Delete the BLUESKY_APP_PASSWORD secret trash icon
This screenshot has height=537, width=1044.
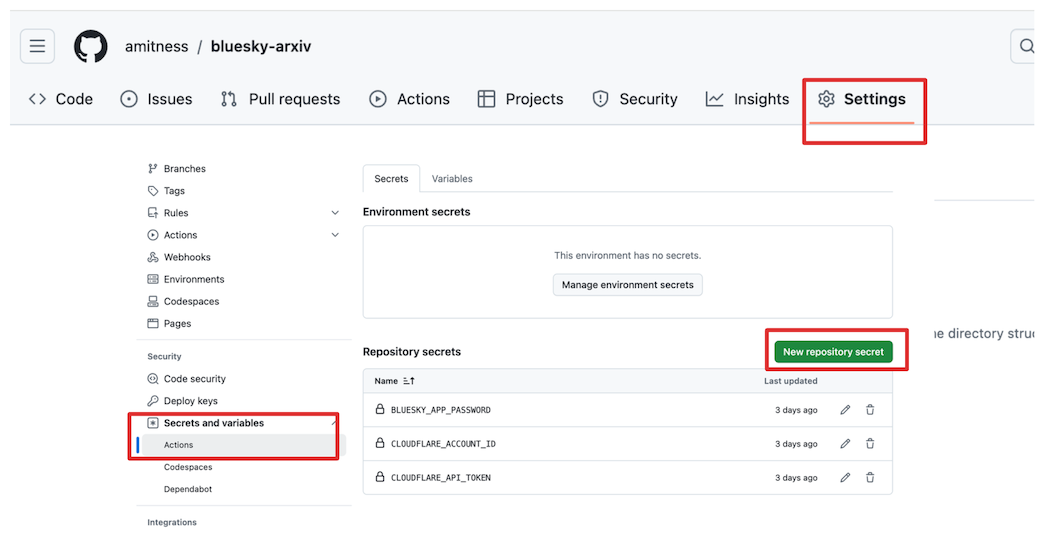(x=870, y=410)
